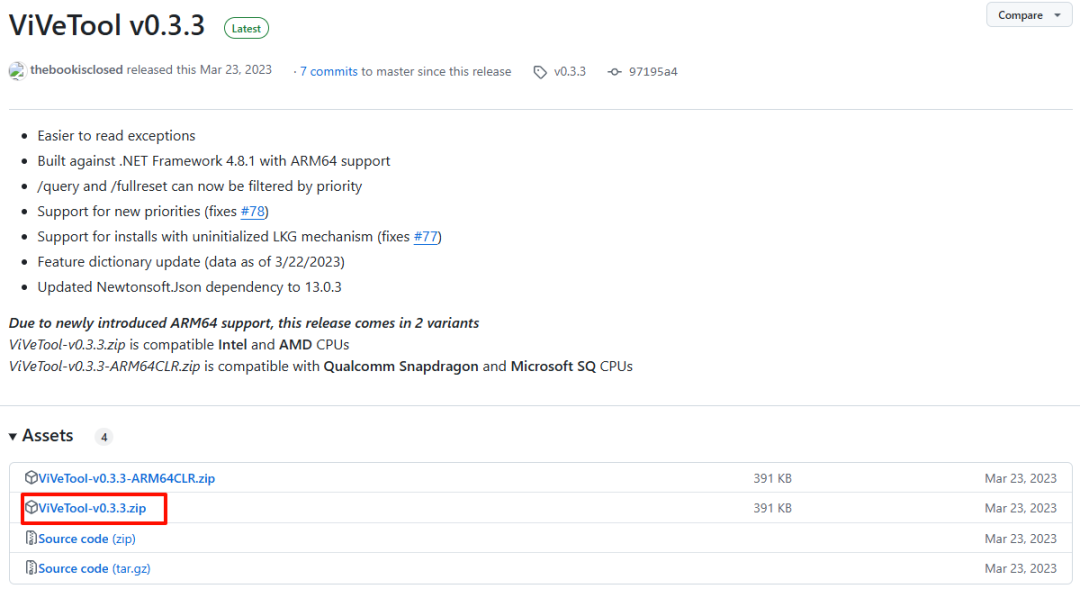This screenshot has width=1080, height=598.
Task: Open issue #77 link
Action: [x=426, y=237]
